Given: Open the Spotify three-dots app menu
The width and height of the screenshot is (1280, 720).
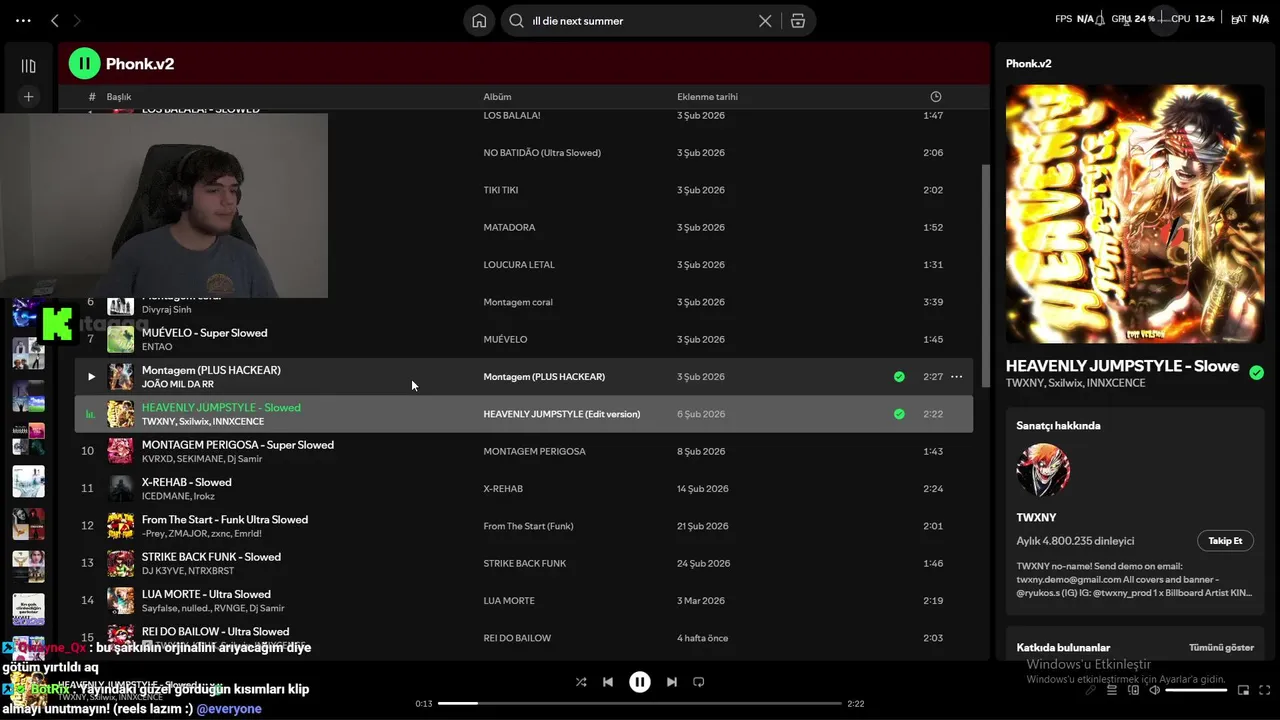Looking at the screenshot, I should point(23,20).
